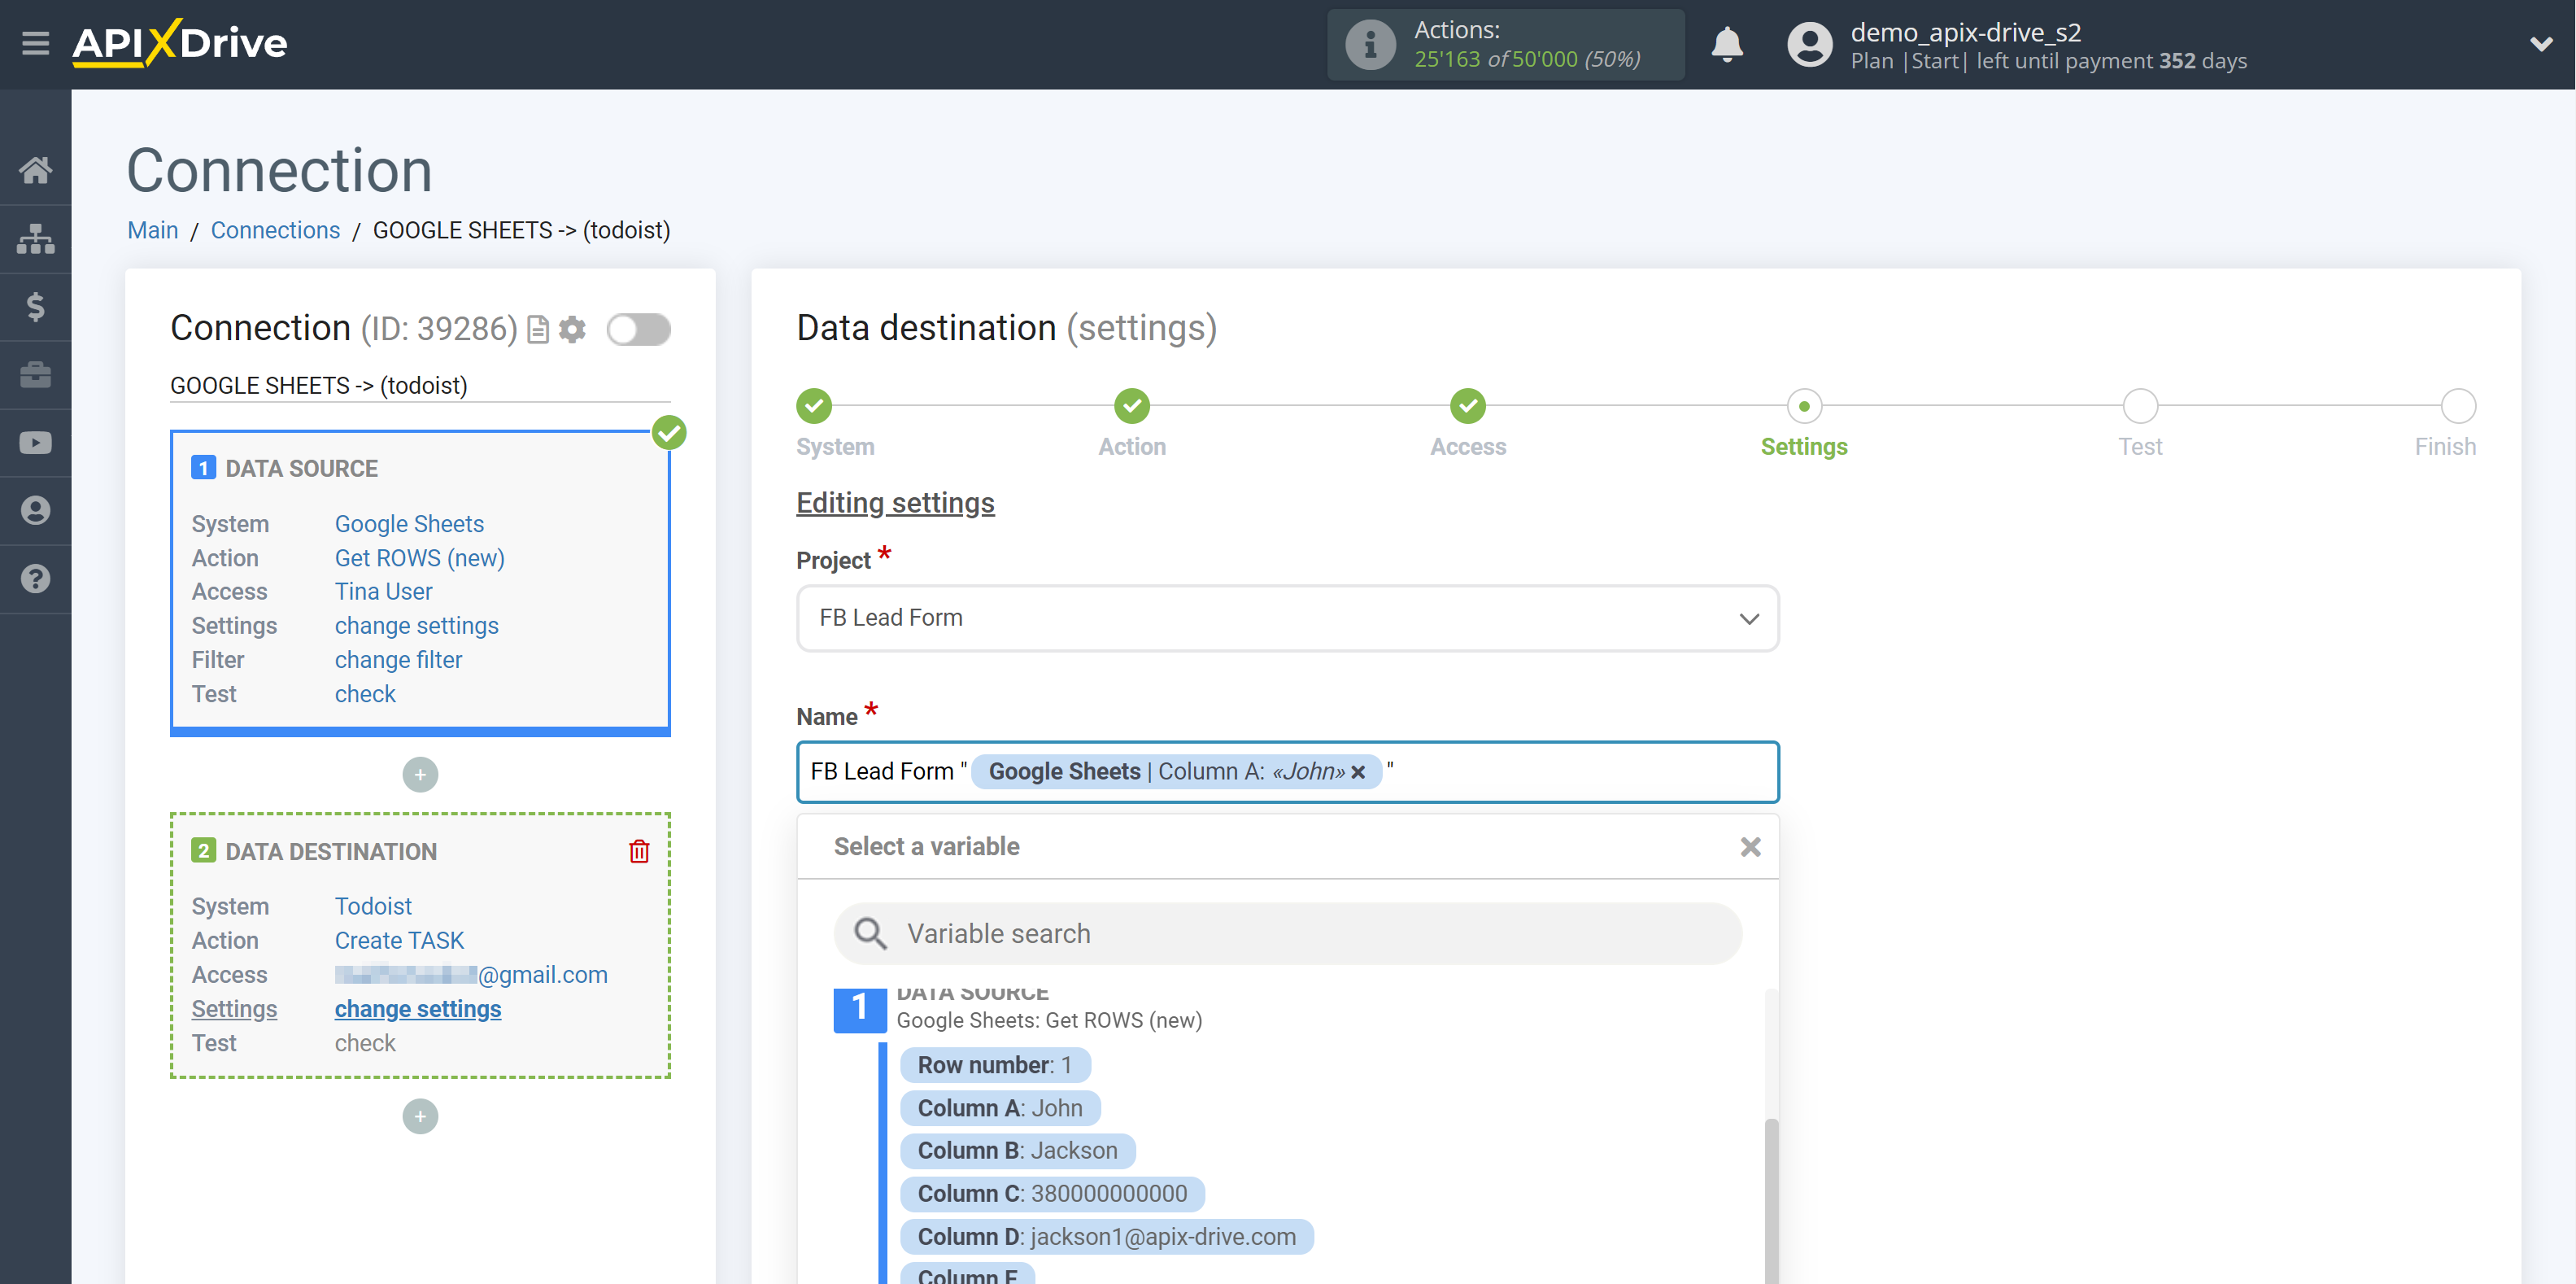Screen dimensions: 2576x1284
Task: Open the home icon in sidebar
Action: click(x=36, y=170)
